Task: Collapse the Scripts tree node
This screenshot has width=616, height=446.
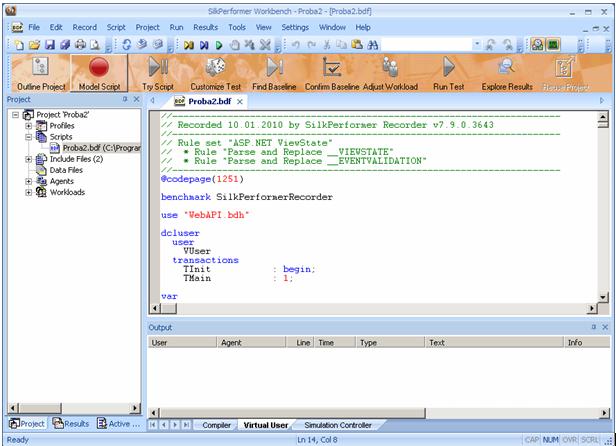Action: [x=28, y=137]
